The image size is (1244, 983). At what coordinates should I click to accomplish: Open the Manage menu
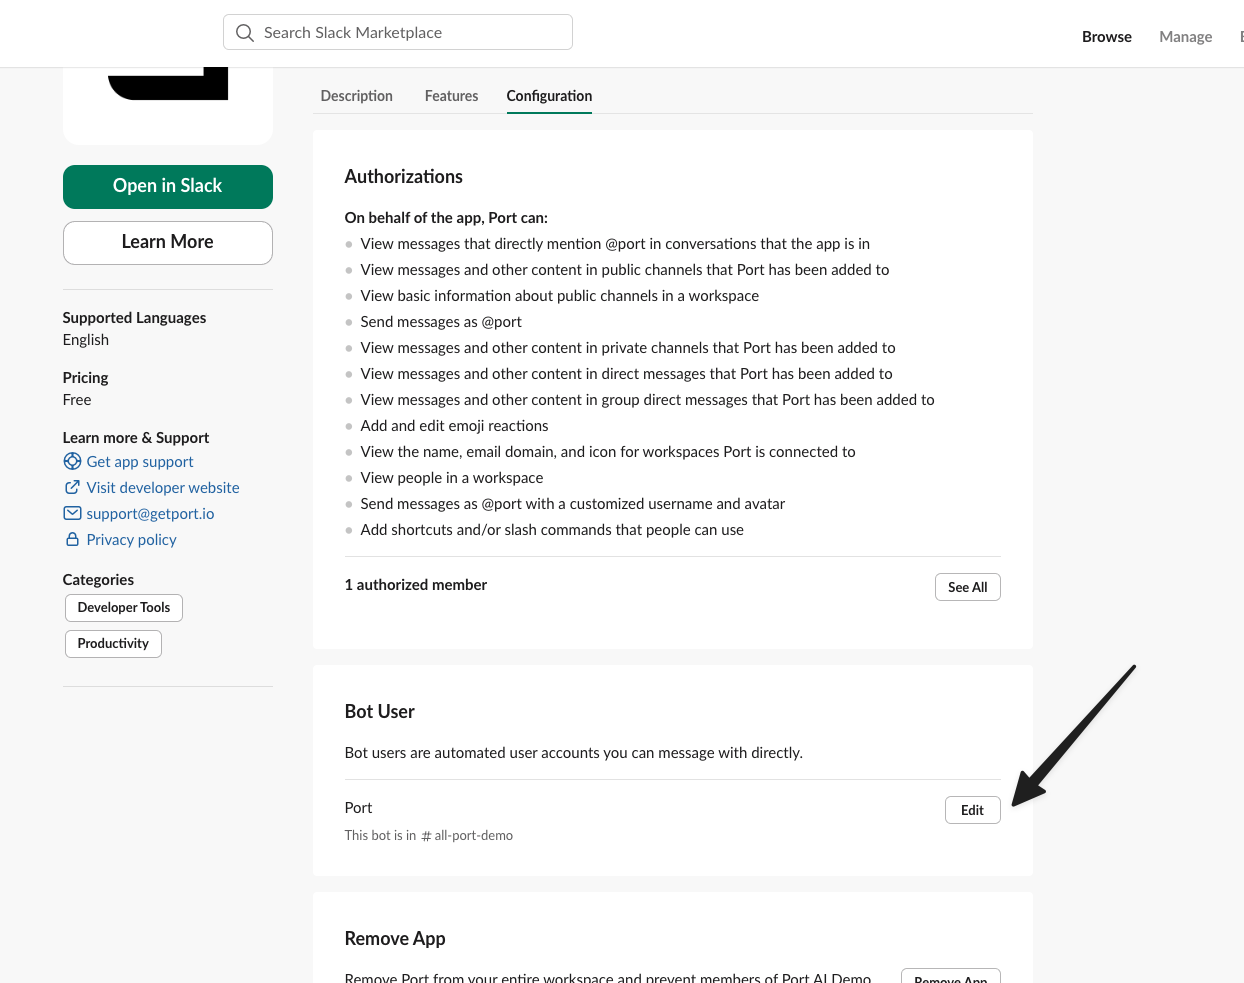pos(1185,36)
